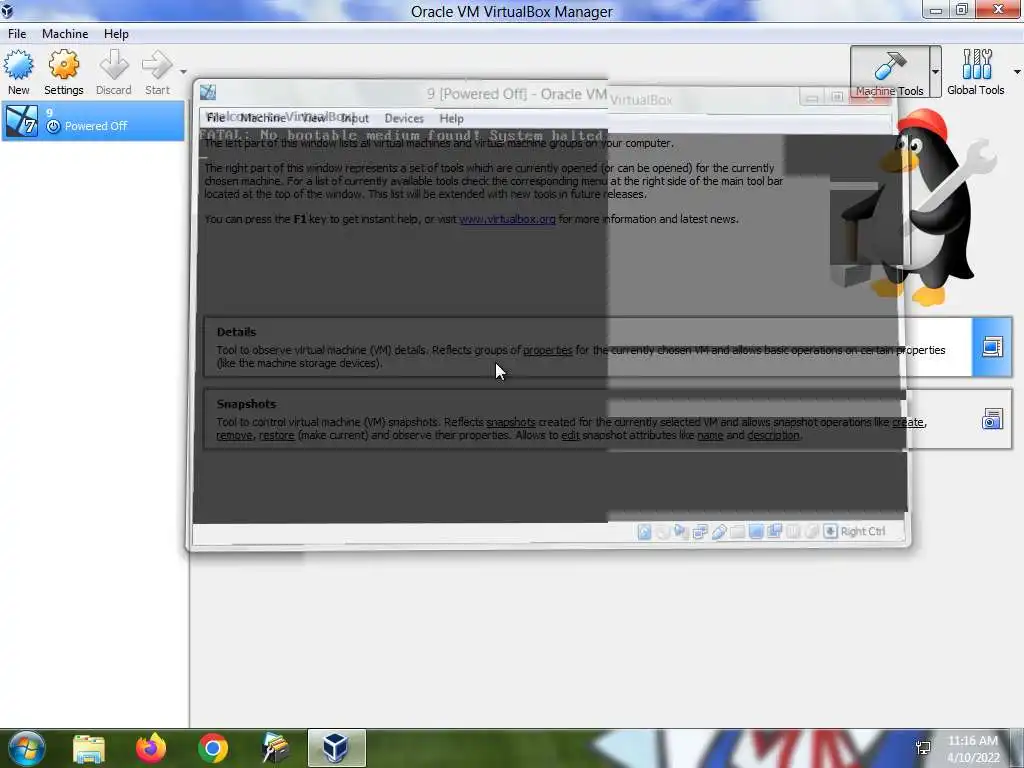1024x768 pixels.
Task: Click the Right Ctrl host key label
Action: point(863,532)
